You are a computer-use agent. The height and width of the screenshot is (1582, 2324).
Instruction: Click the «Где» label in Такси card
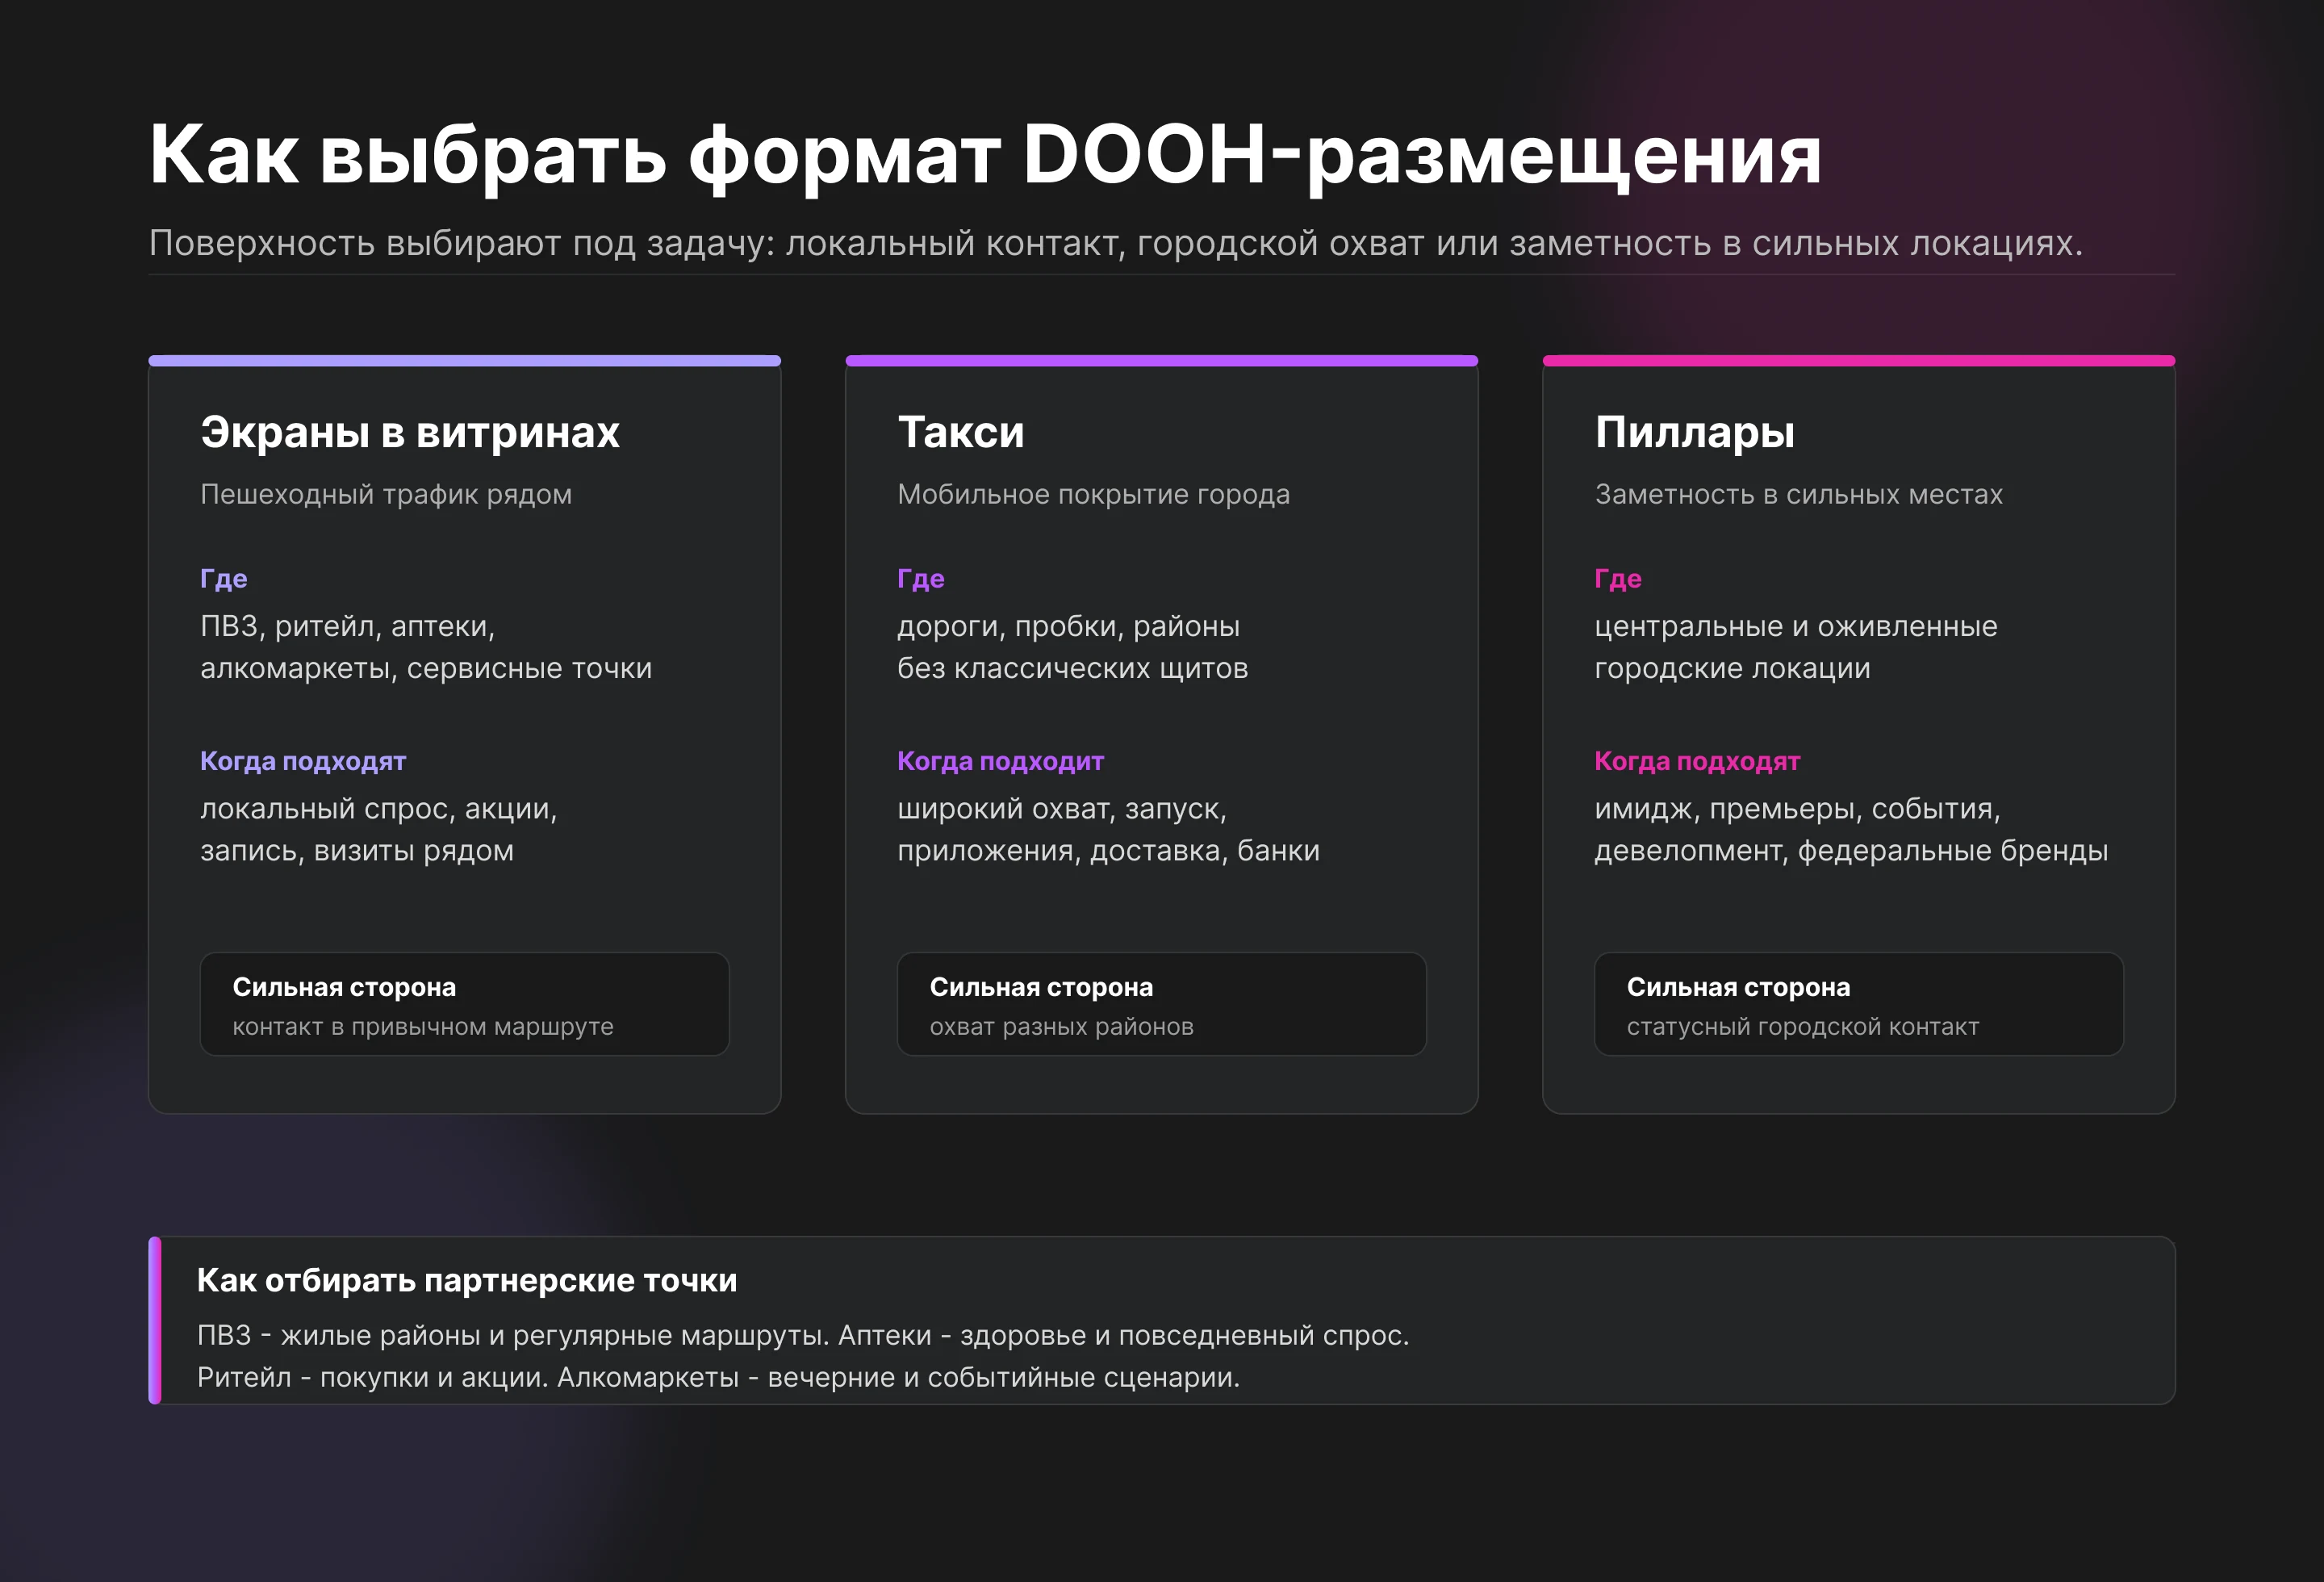(921, 579)
